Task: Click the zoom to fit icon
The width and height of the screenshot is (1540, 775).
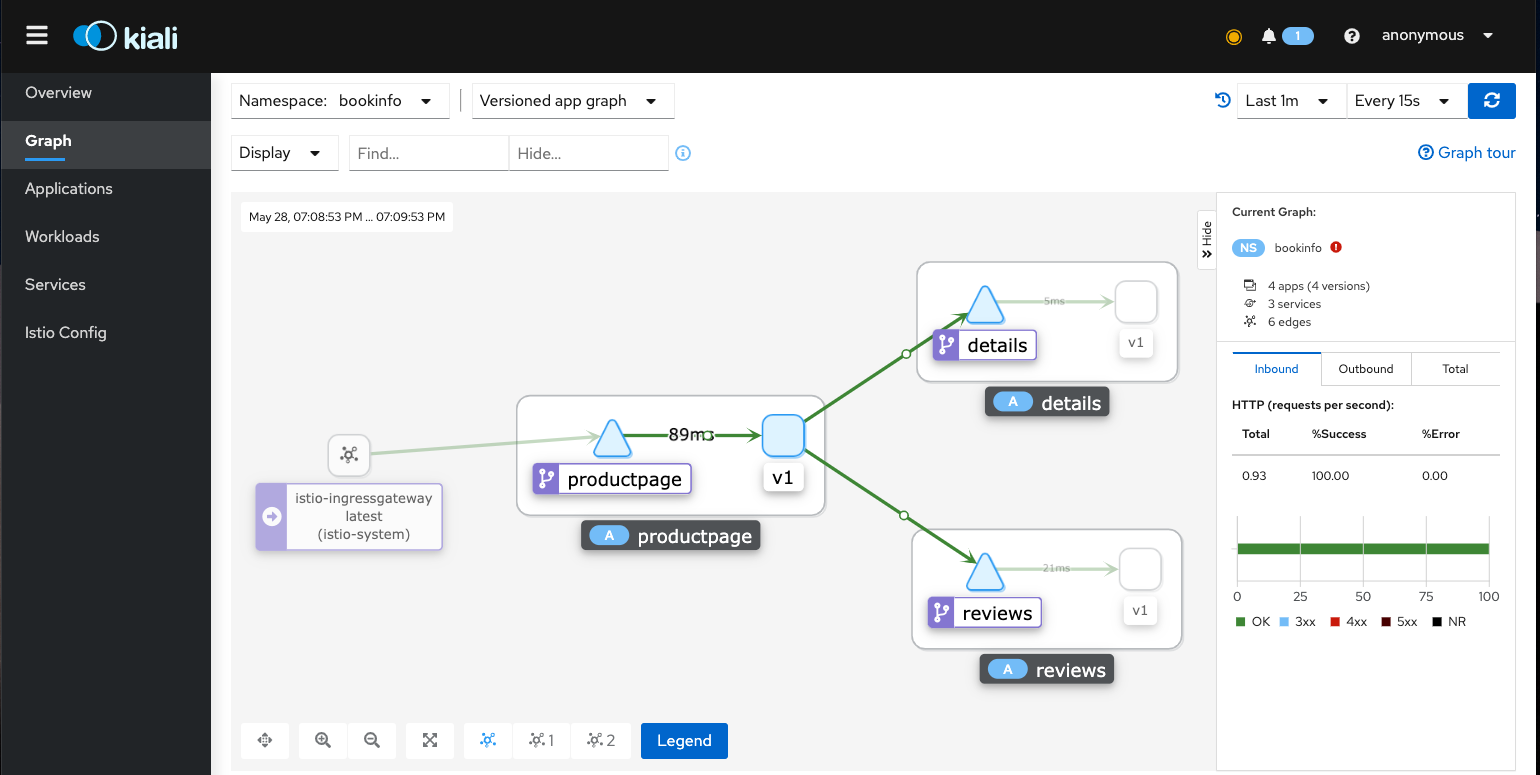Action: pyautogui.click(x=430, y=741)
